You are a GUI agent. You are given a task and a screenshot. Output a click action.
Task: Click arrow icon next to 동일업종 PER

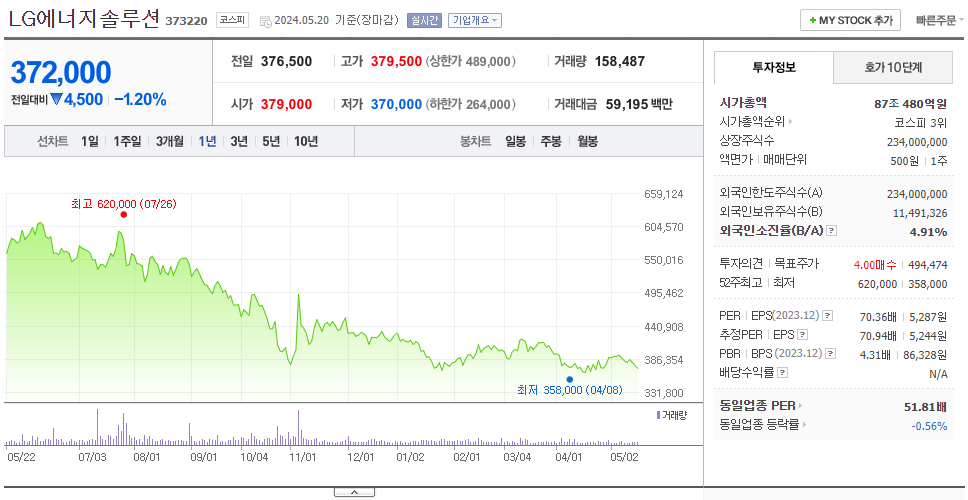pos(800,406)
